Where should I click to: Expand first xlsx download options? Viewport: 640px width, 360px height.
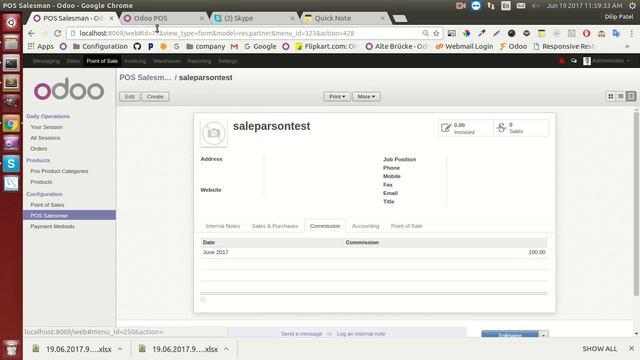point(120,349)
